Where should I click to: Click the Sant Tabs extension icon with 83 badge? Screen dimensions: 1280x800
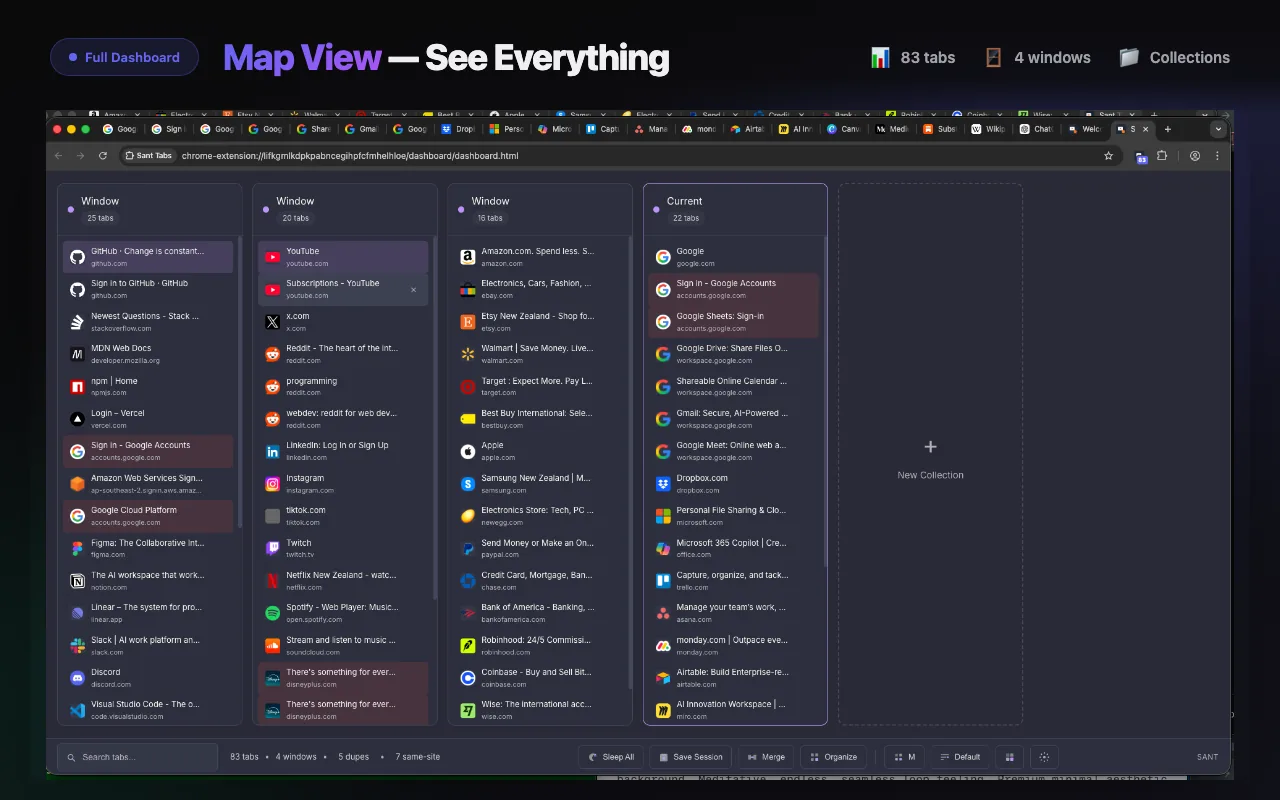(1141, 156)
